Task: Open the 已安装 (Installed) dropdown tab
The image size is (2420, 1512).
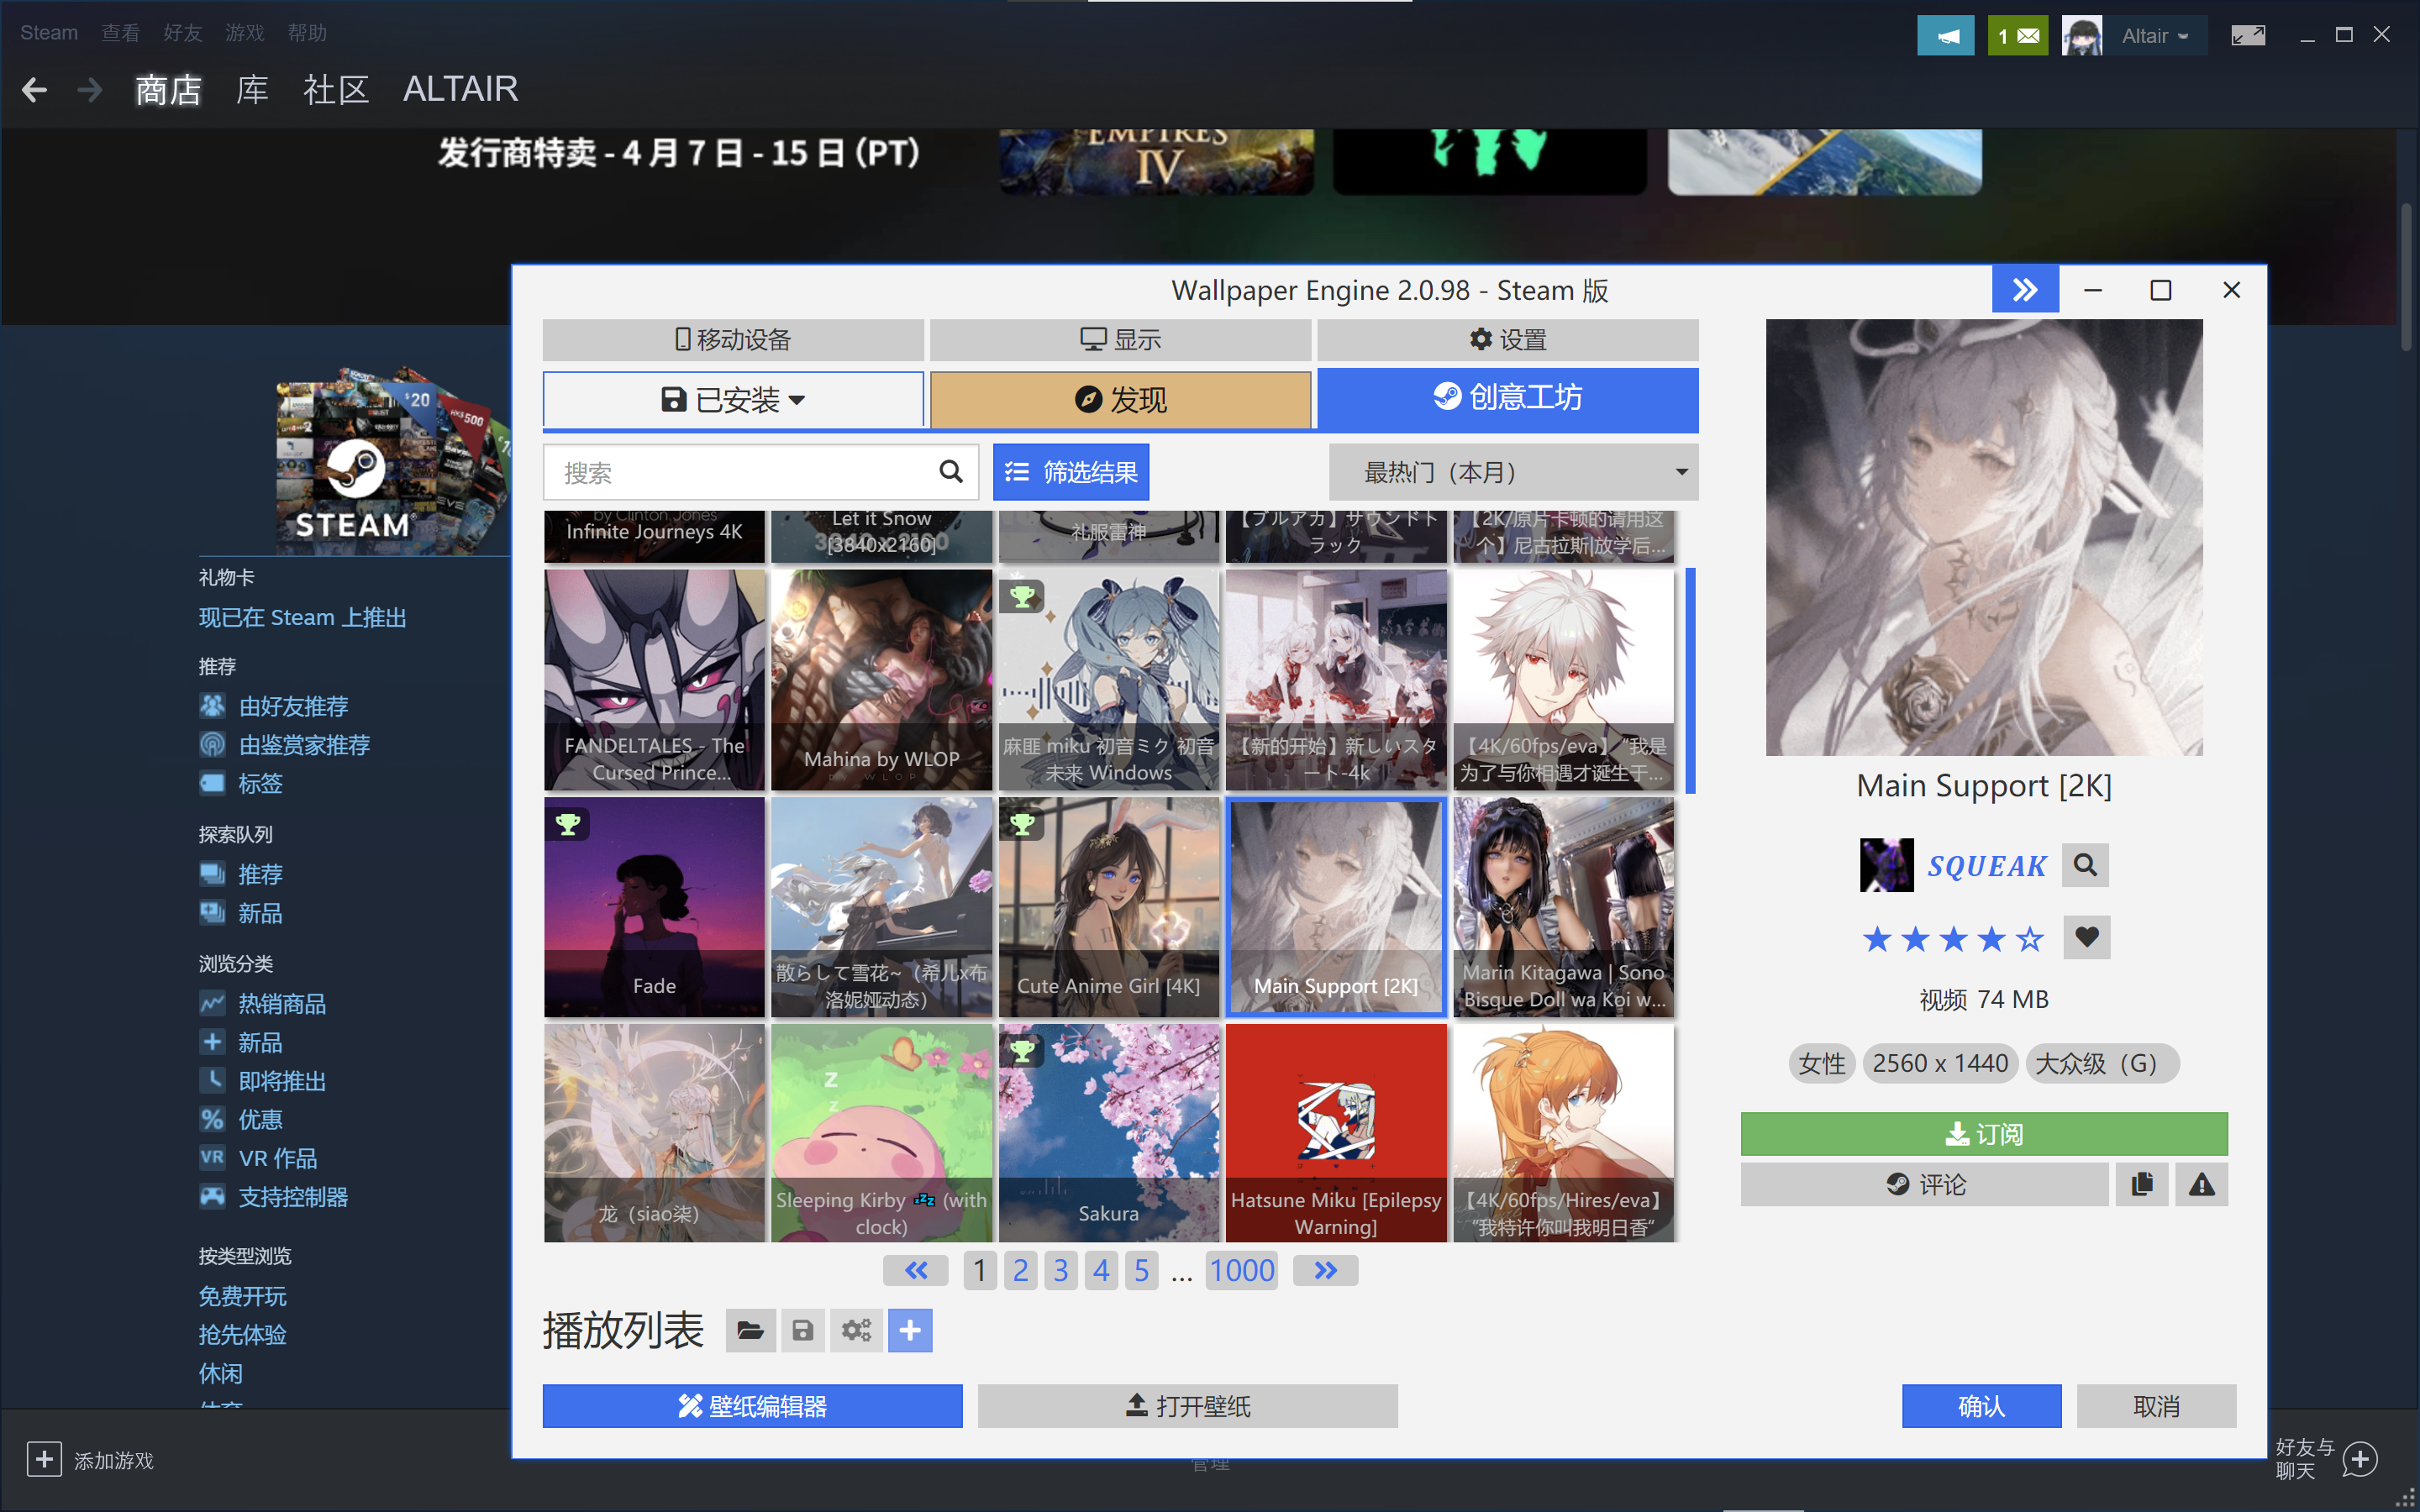Action: point(733,400)
